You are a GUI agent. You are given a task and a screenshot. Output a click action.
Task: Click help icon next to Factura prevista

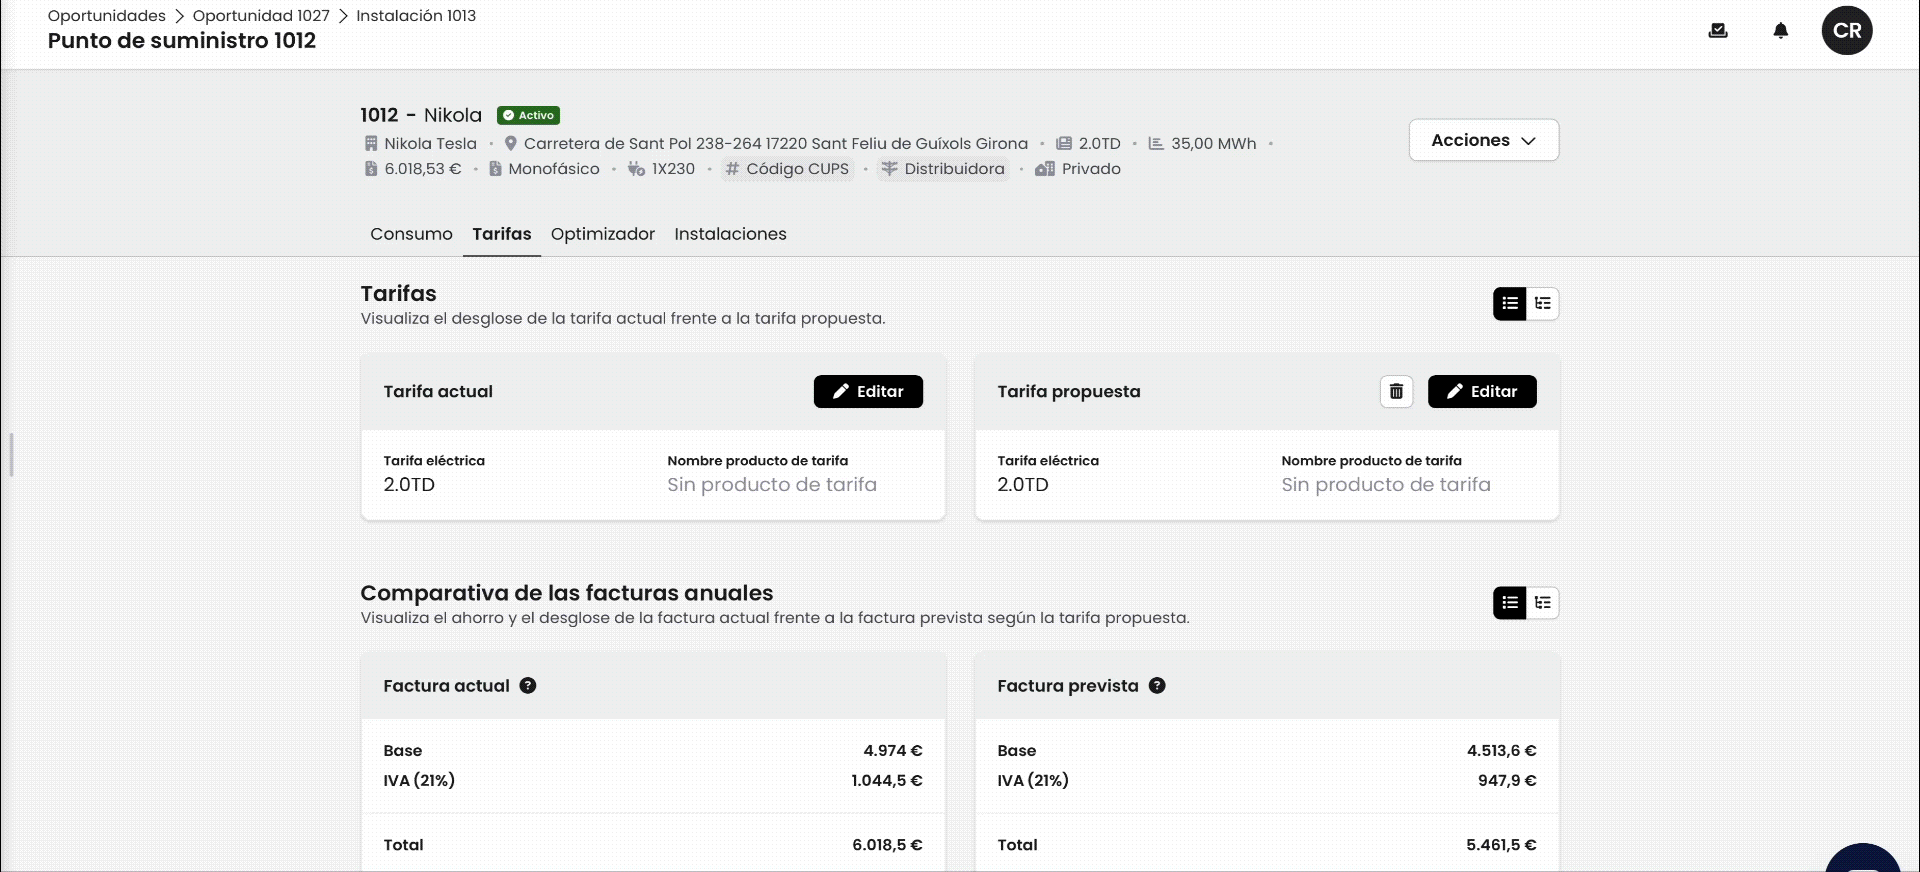[x=1157, y=685]
